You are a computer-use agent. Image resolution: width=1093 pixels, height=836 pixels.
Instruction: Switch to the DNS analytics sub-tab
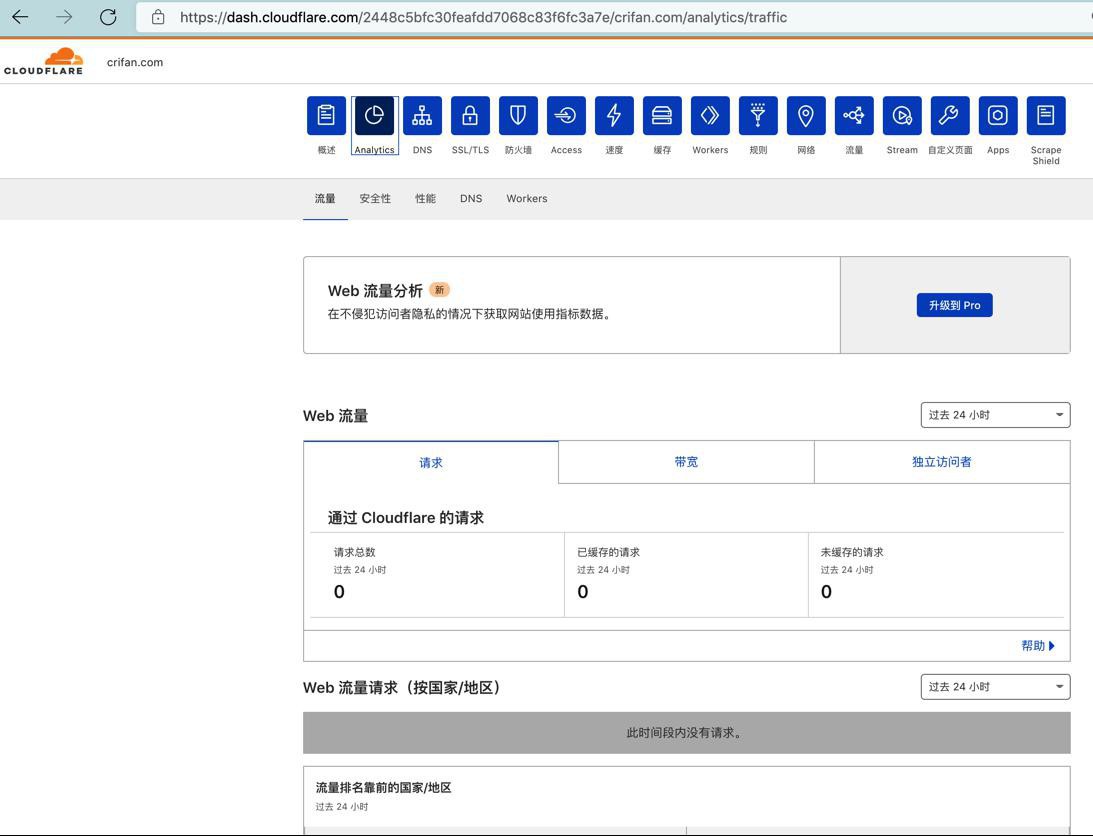471,199
